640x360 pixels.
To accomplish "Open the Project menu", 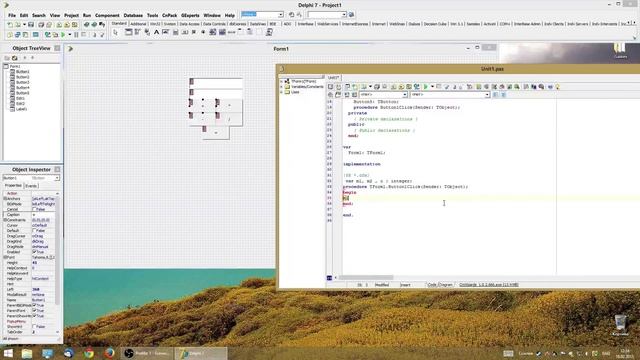I will coord(71,15).
